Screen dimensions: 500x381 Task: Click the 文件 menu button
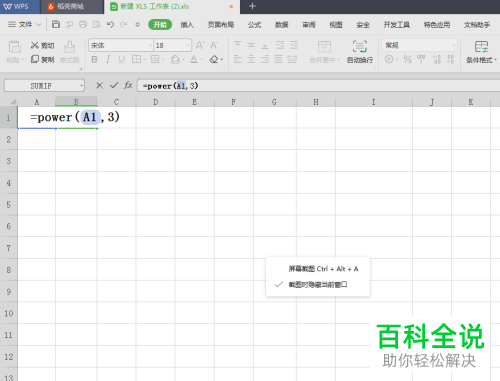(x=25, y=25)
